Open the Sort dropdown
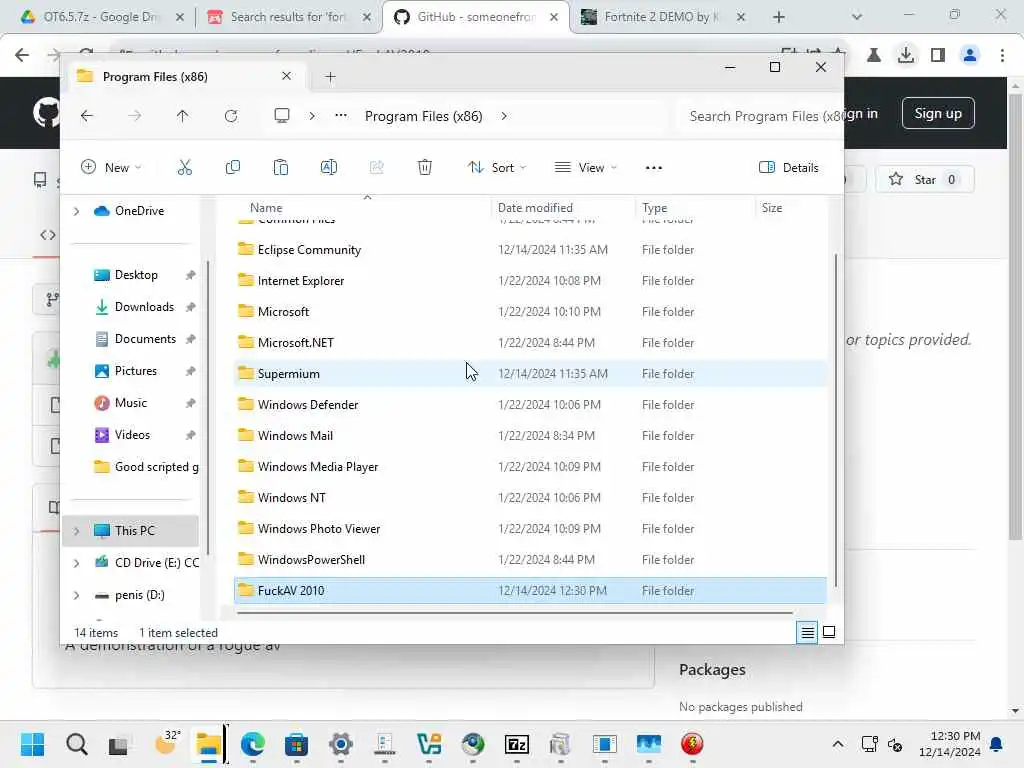1024x768 pixels. pyautogui.click(x=497, y=168)
